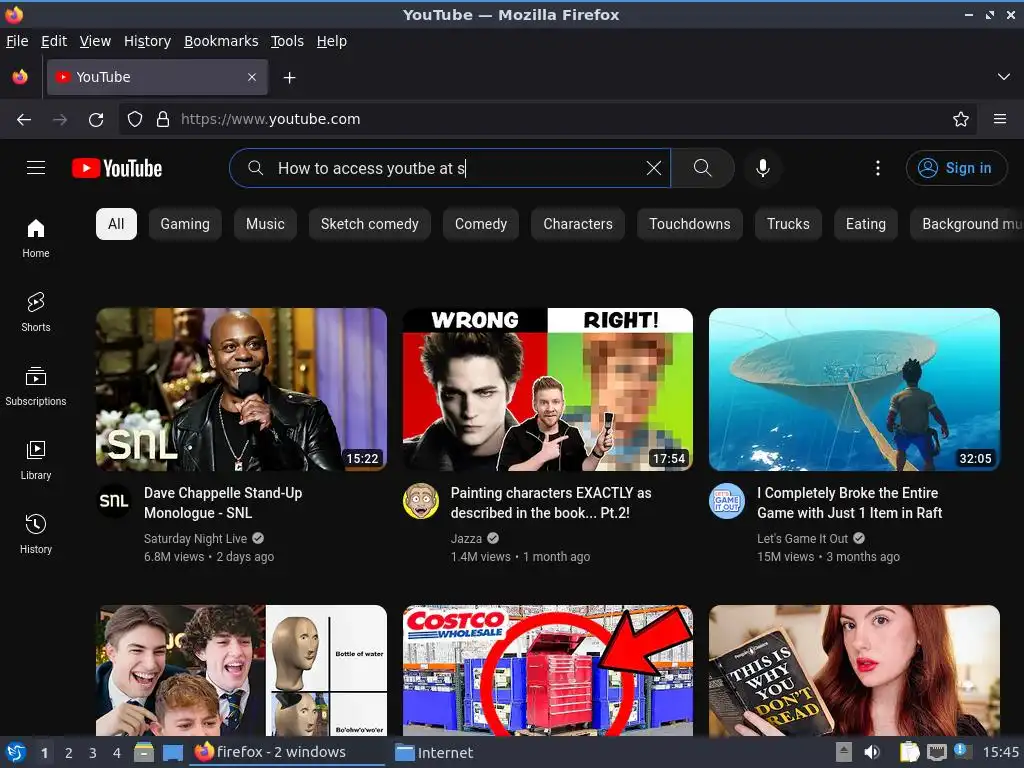Select the All filter chip
This screenshot has width=1024, height=768.
pyautogui.click(x=116, y=224)
